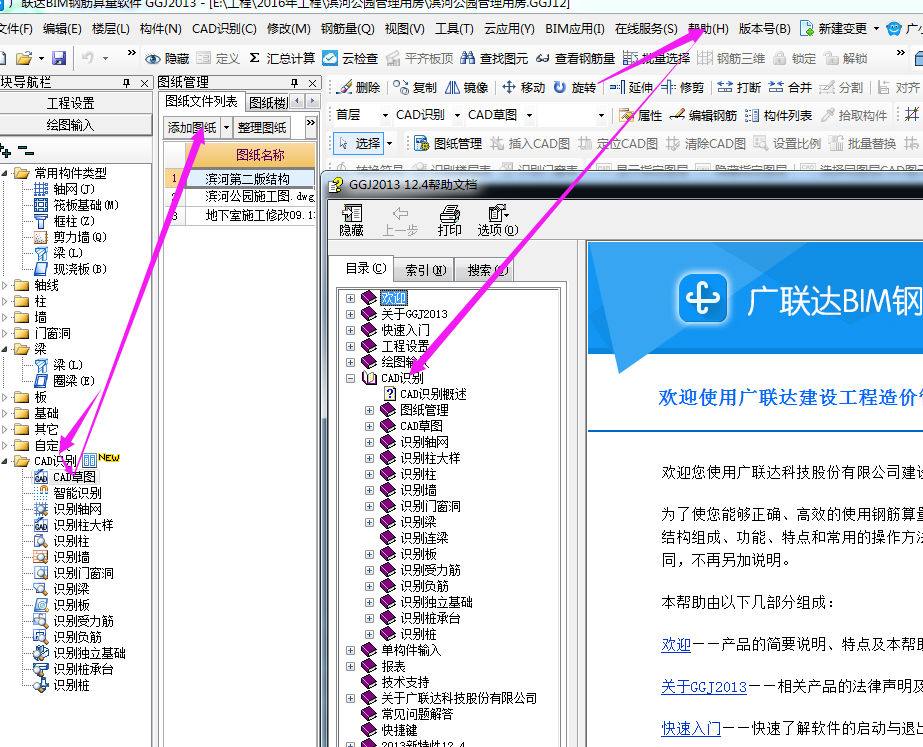Click 打断 break tool
923x747 pixels.
[739, 87]
